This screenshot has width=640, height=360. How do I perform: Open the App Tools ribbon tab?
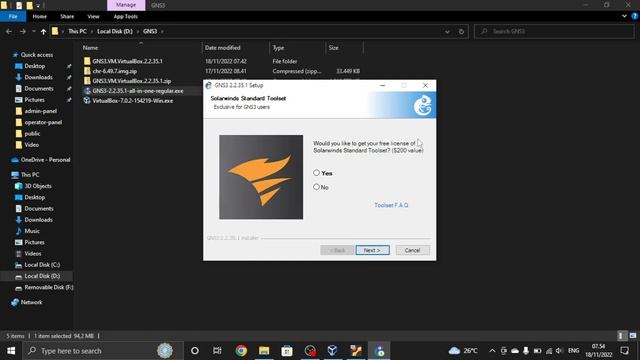coord(125,16)
